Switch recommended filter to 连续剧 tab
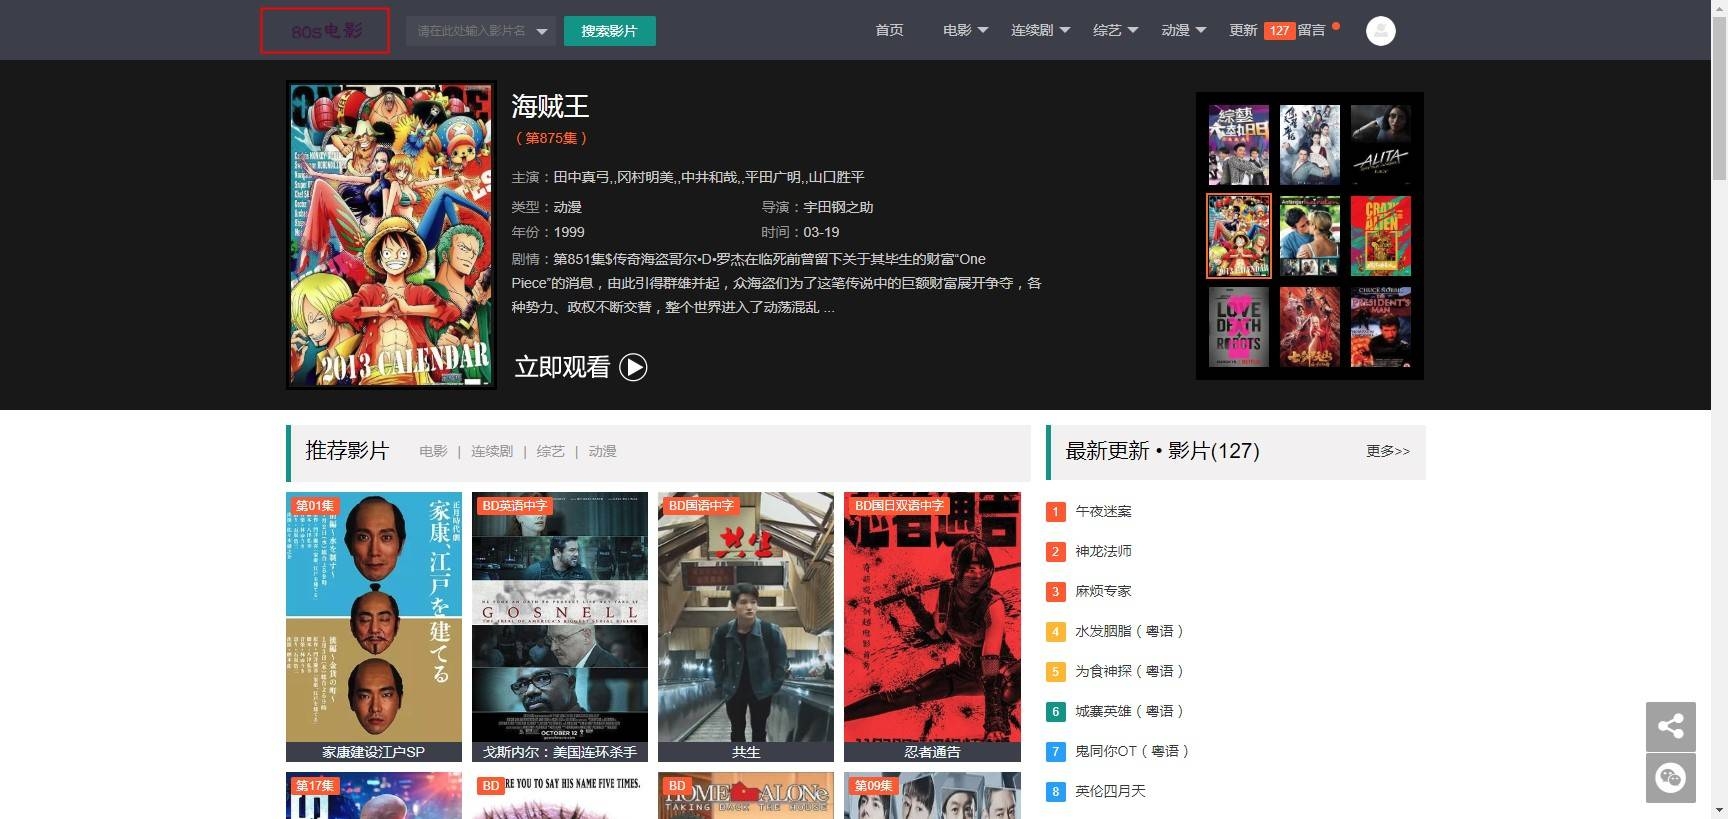The height and width of the screenshot is (819, 1728). point(492,452)
